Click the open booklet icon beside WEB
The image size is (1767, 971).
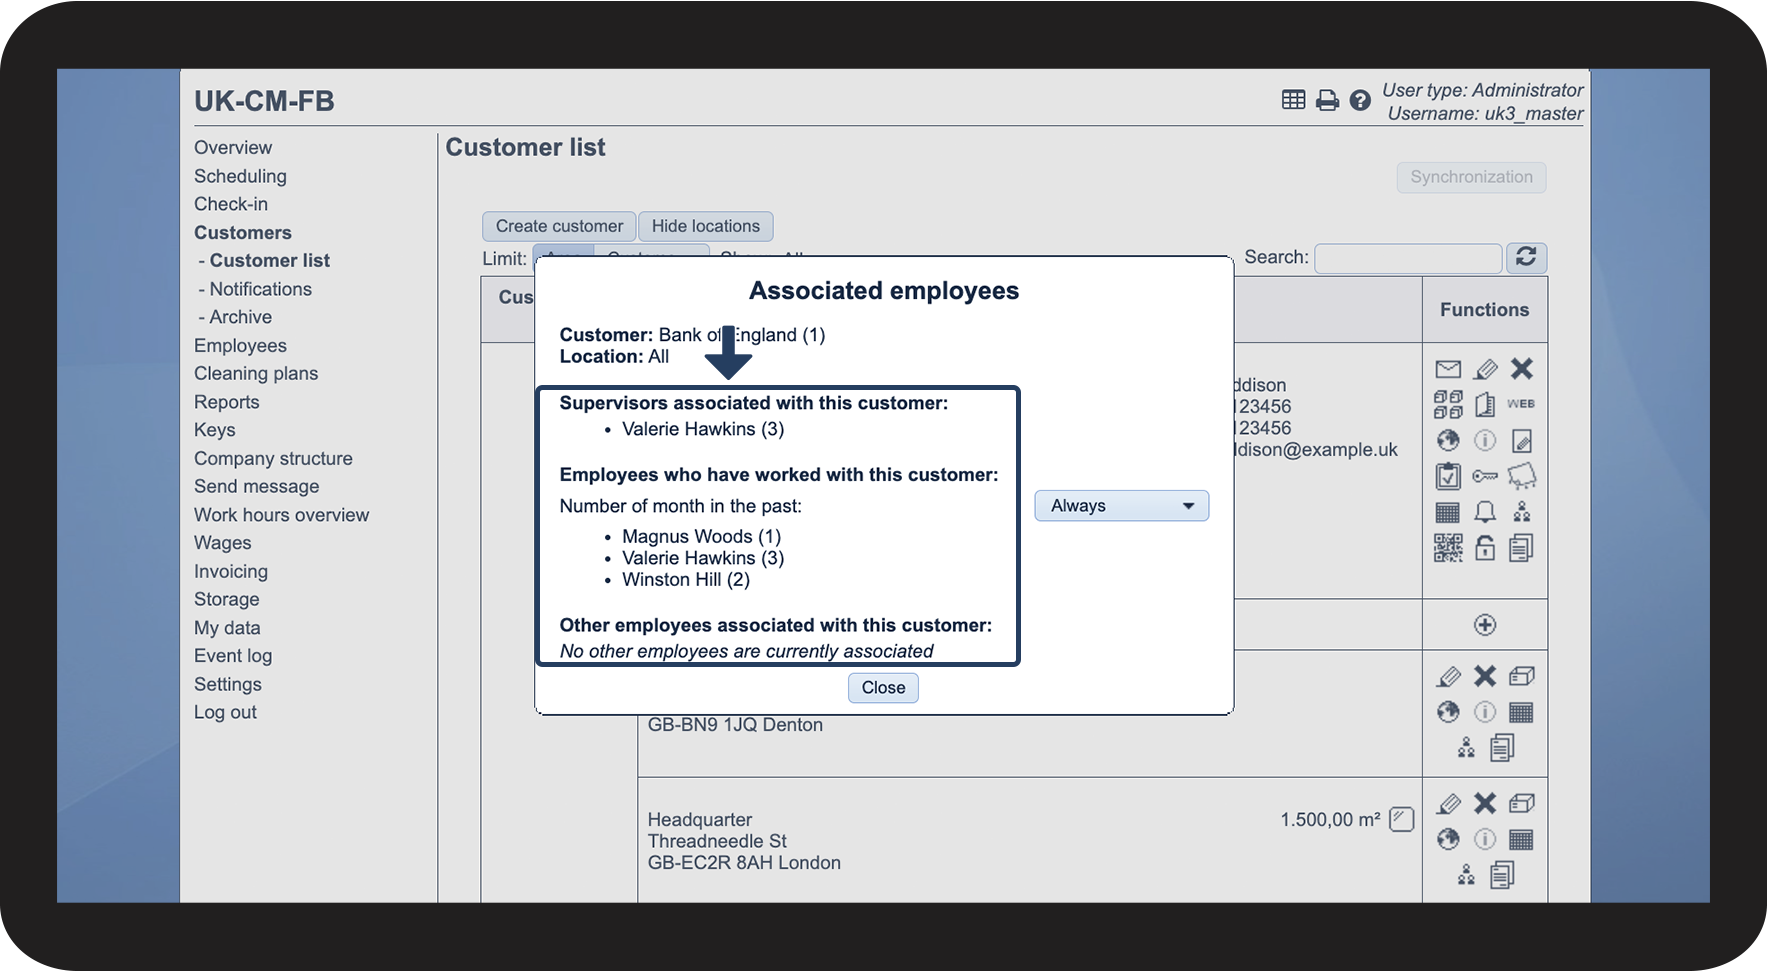pos(1485,404)
